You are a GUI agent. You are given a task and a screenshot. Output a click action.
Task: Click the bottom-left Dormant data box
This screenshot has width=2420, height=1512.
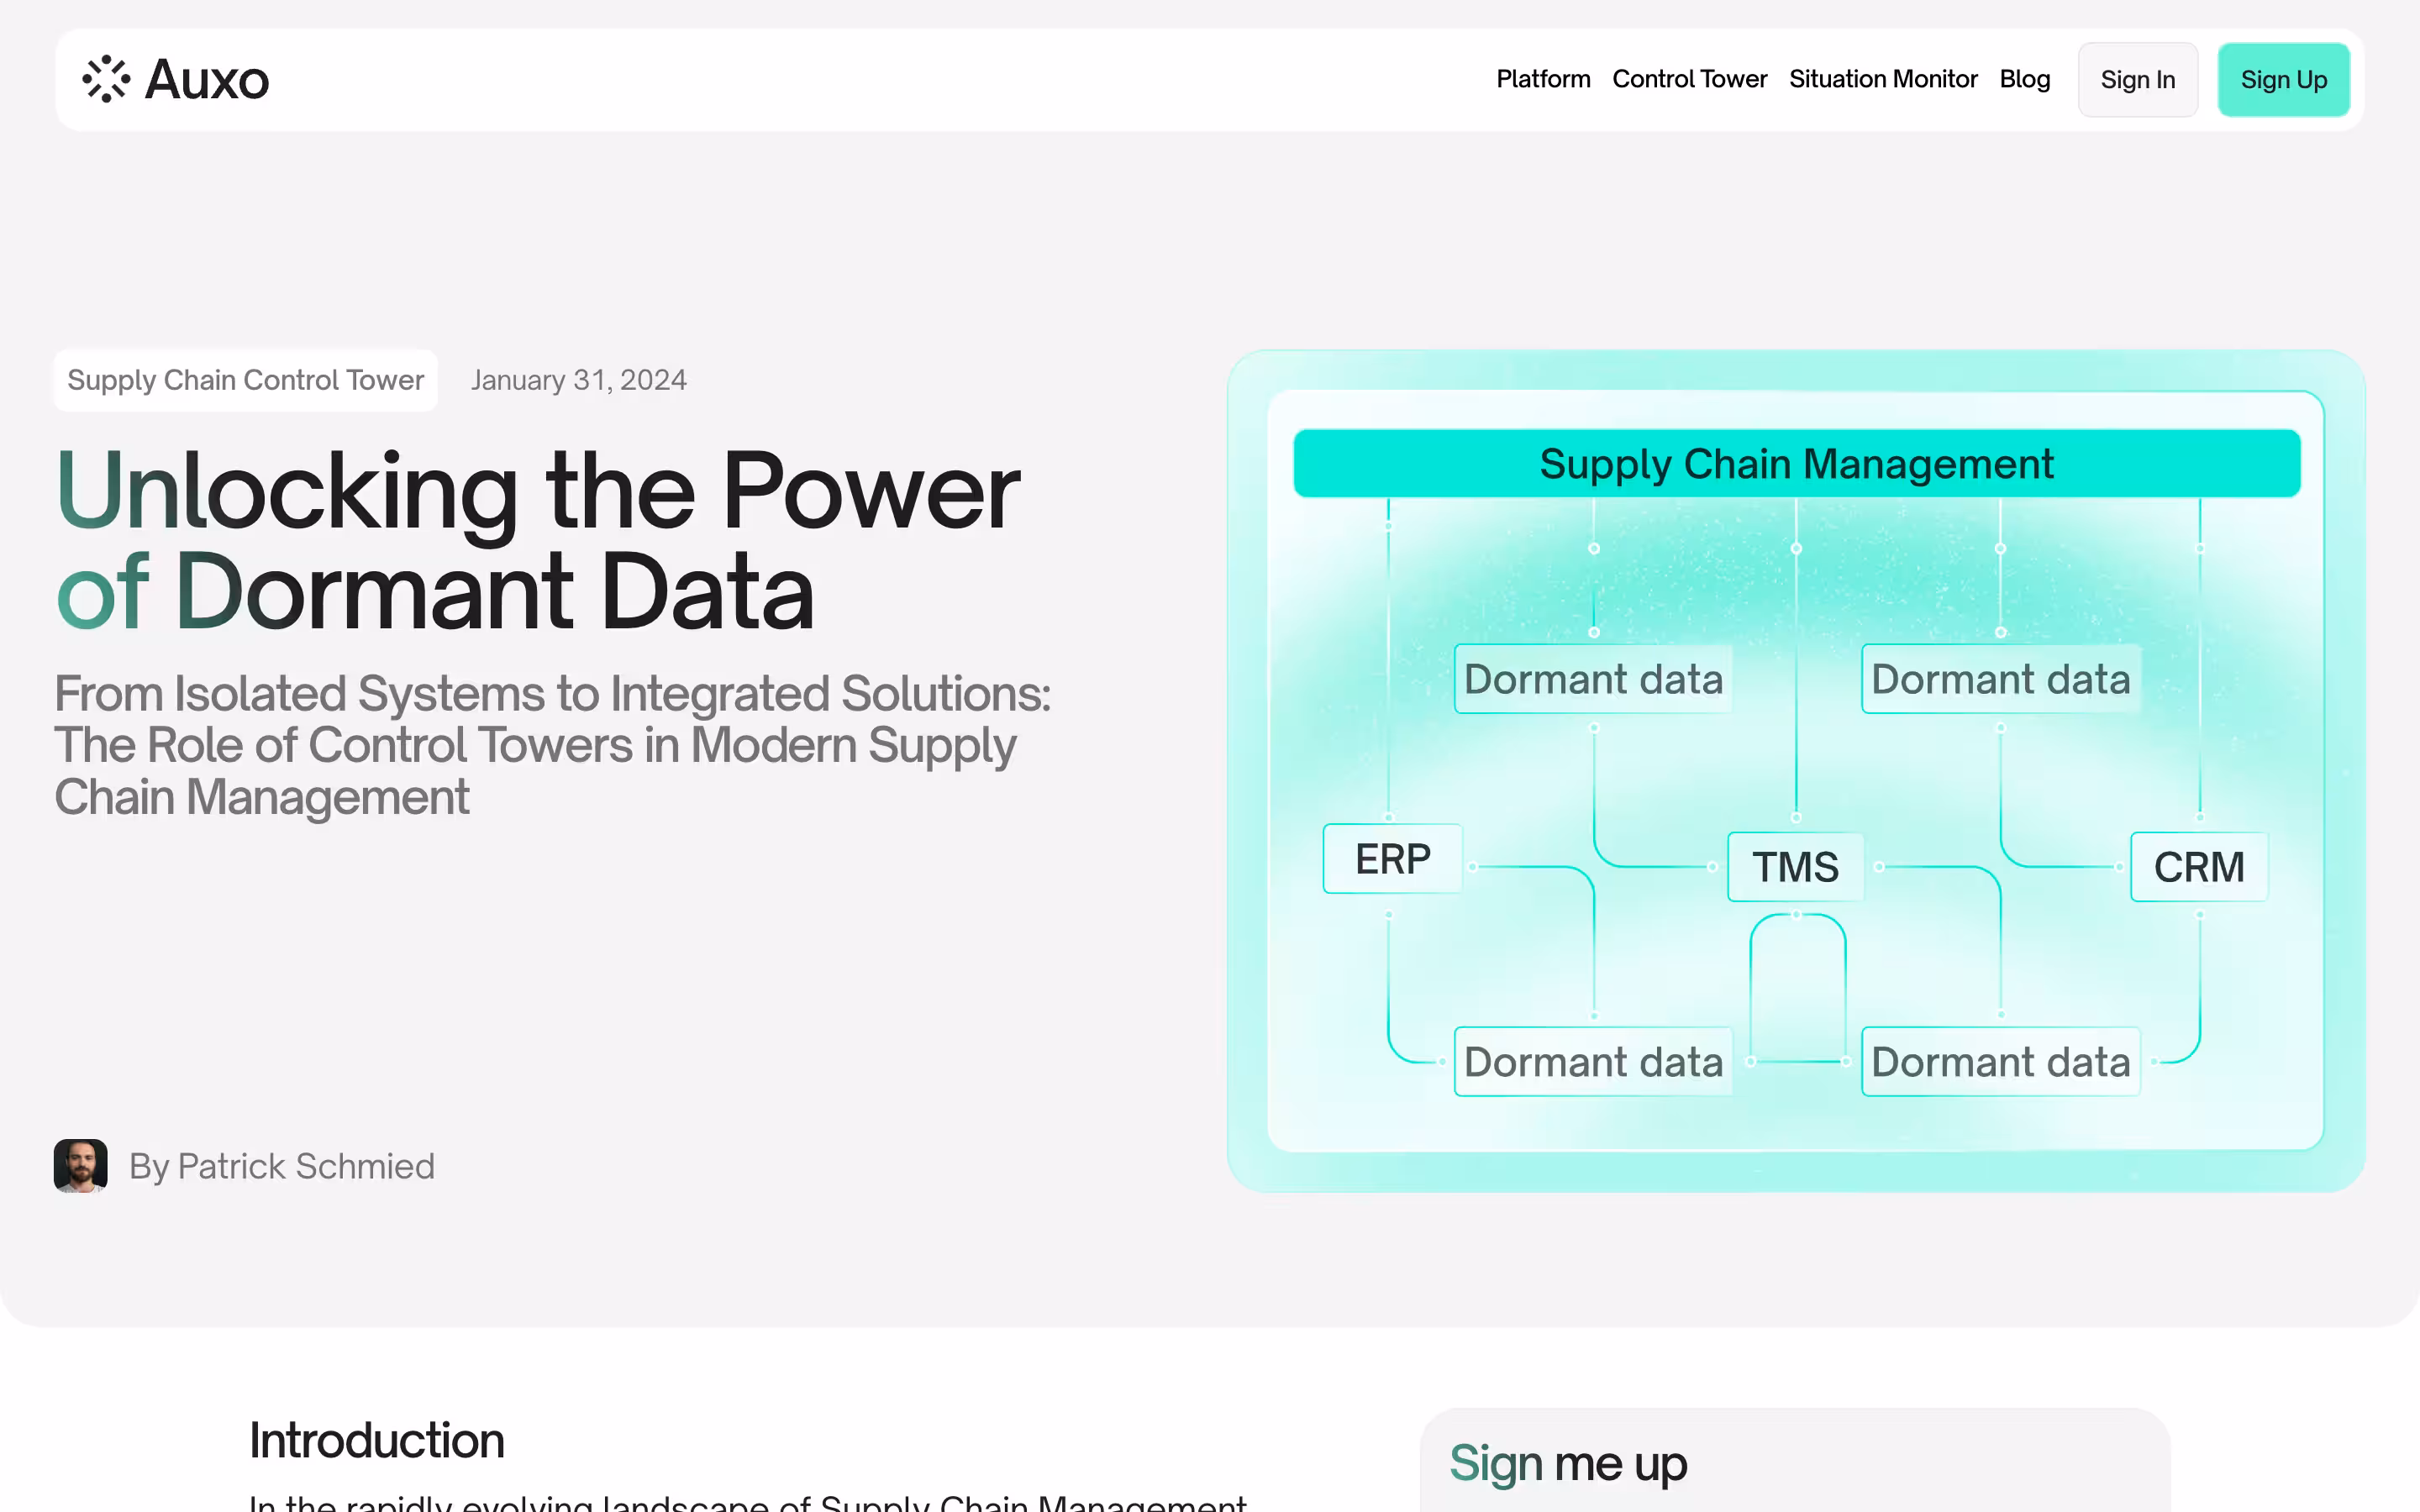tap(1593, 1062)
